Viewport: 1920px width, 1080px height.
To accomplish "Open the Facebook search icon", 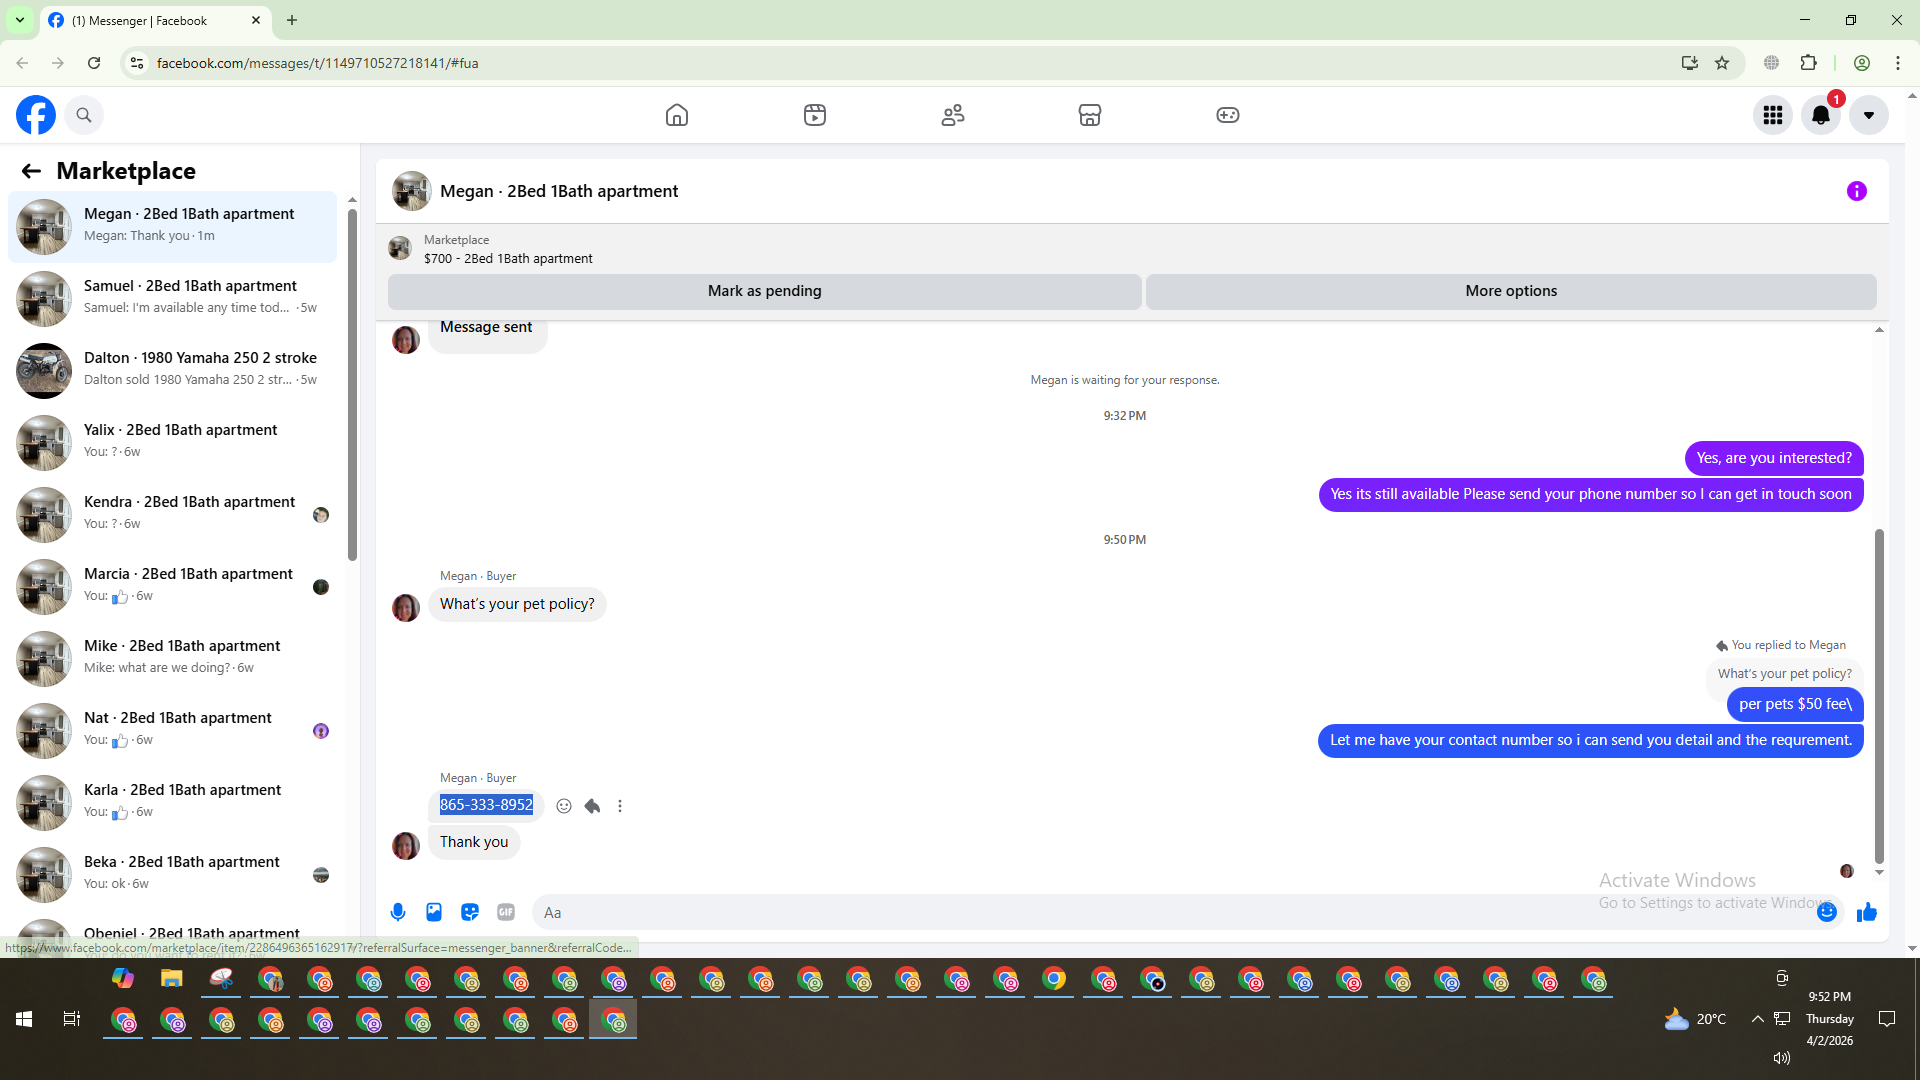I will 84,115.
